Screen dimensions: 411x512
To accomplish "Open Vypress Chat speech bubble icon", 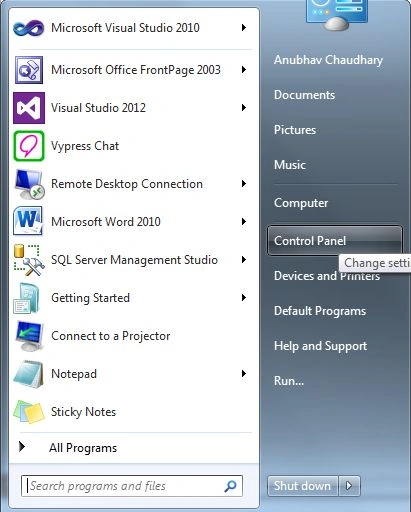I will point(29,146).
